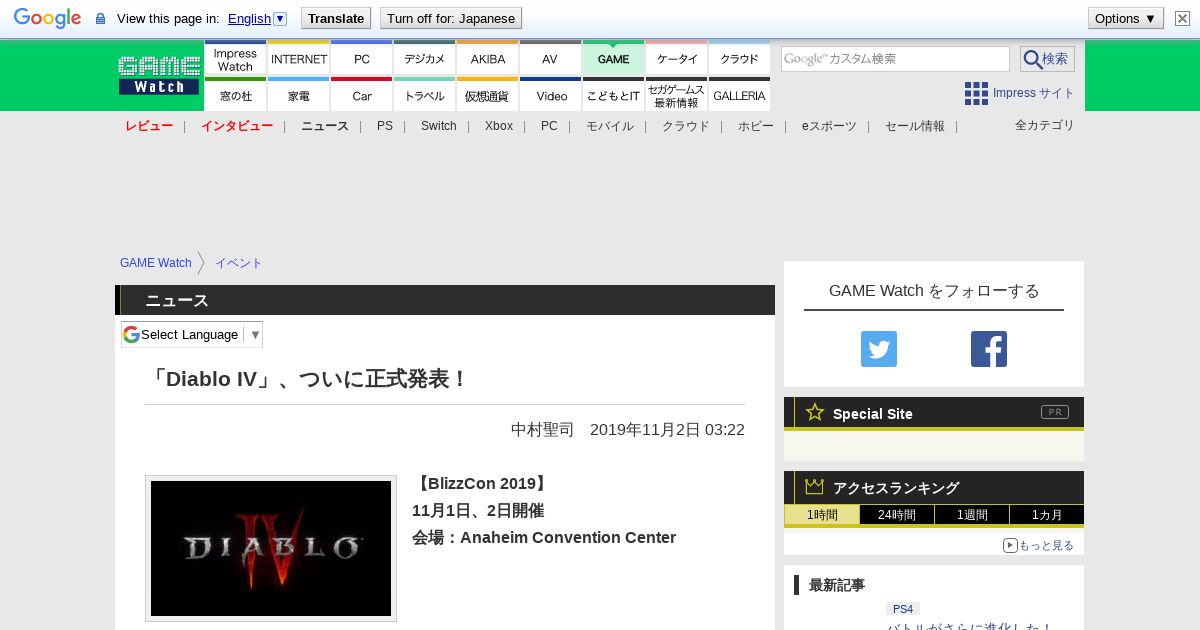Open the Car Watch tab
Viewport: 1200px width, 630px height.
tap(362, 95)
